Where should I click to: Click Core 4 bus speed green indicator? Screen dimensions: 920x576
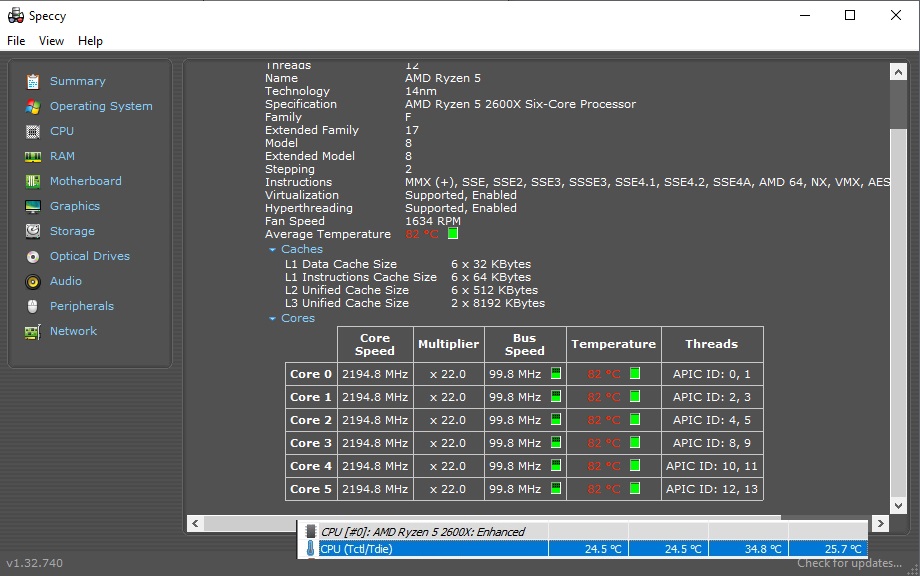(x=556, y=465)
